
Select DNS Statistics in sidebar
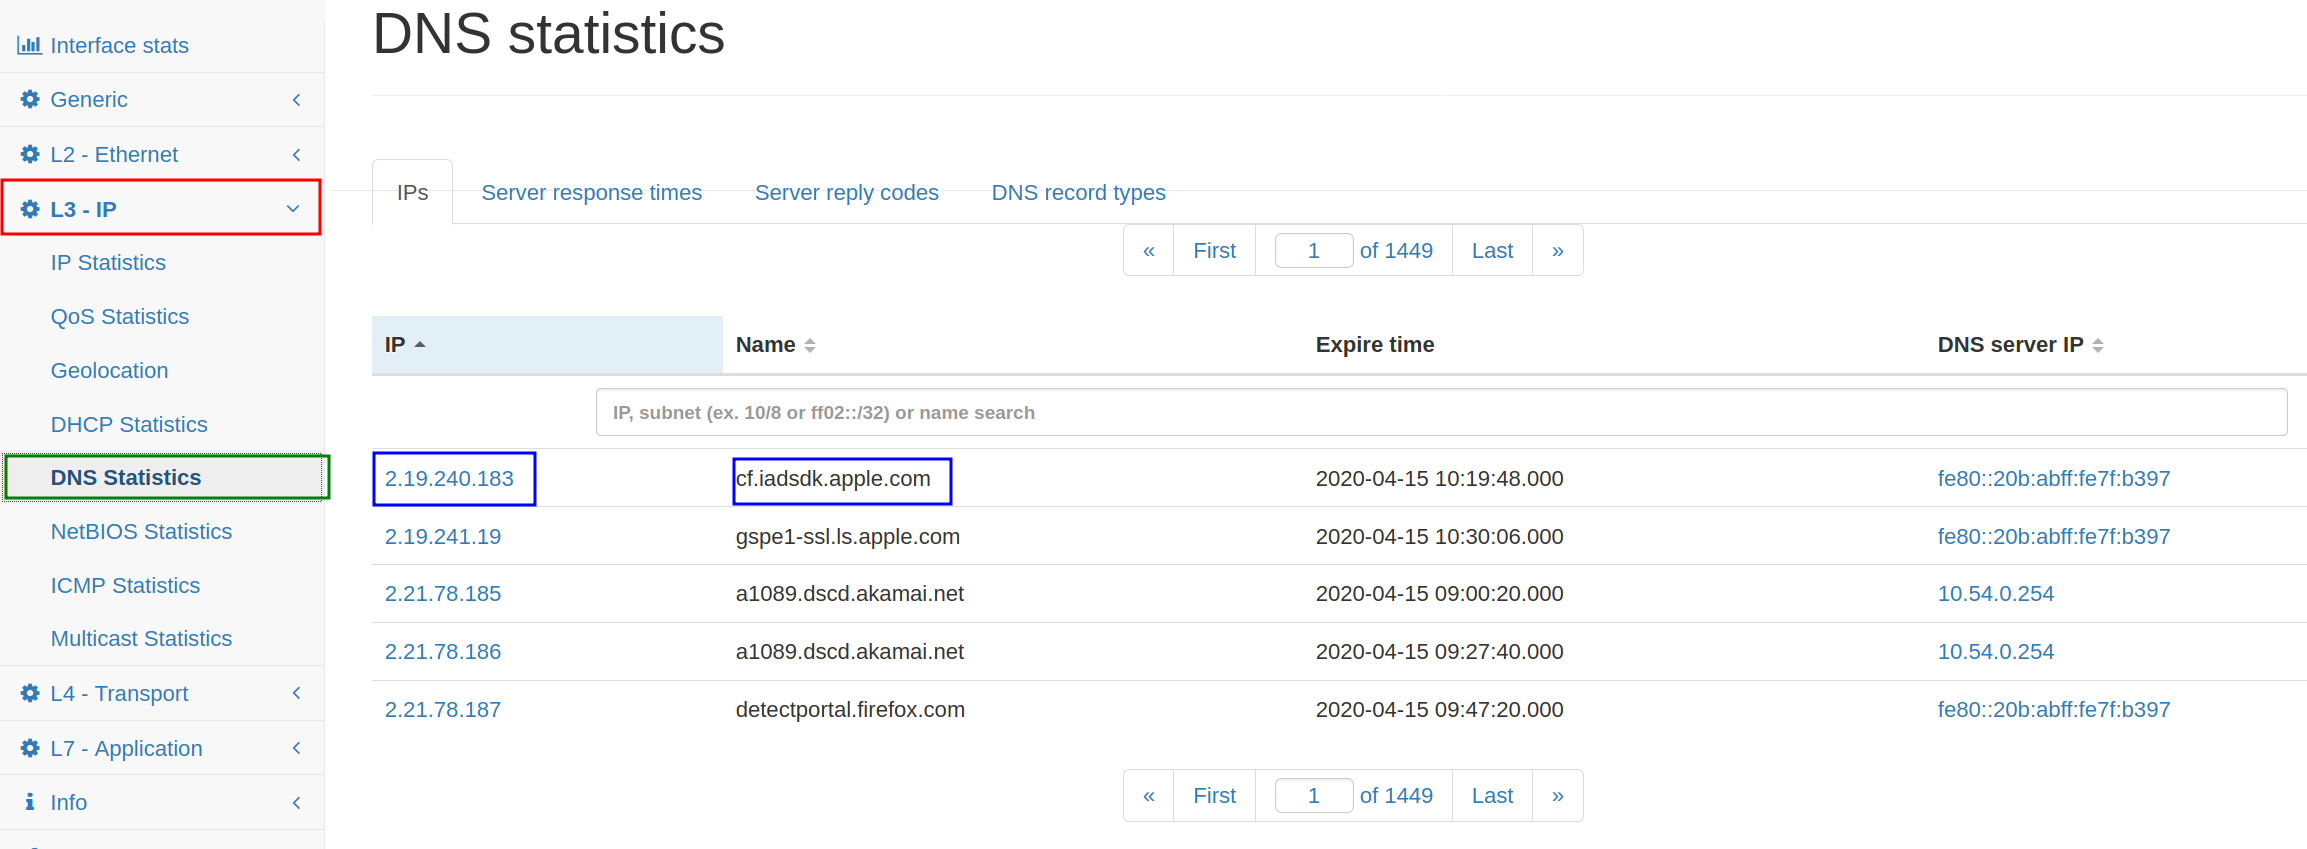click(126, 477)
